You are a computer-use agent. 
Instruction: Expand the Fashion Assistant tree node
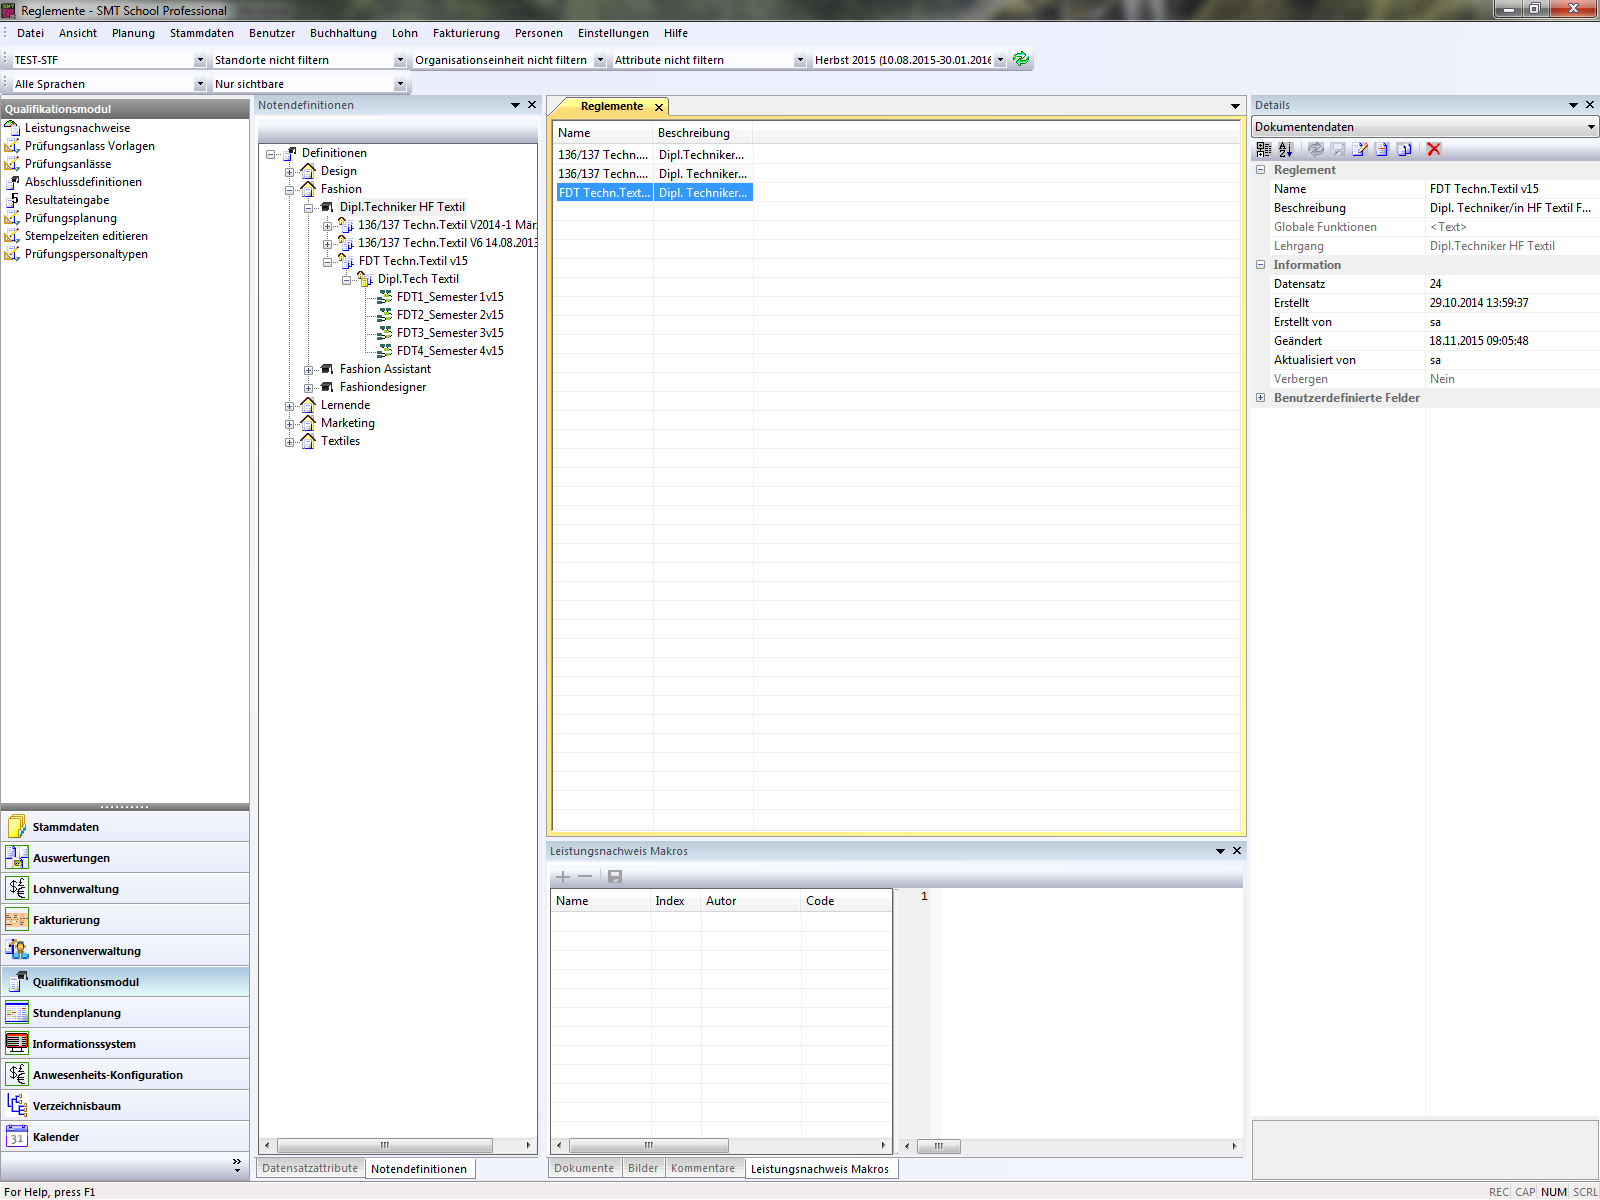pyautogui.click(x=309, y=370)
